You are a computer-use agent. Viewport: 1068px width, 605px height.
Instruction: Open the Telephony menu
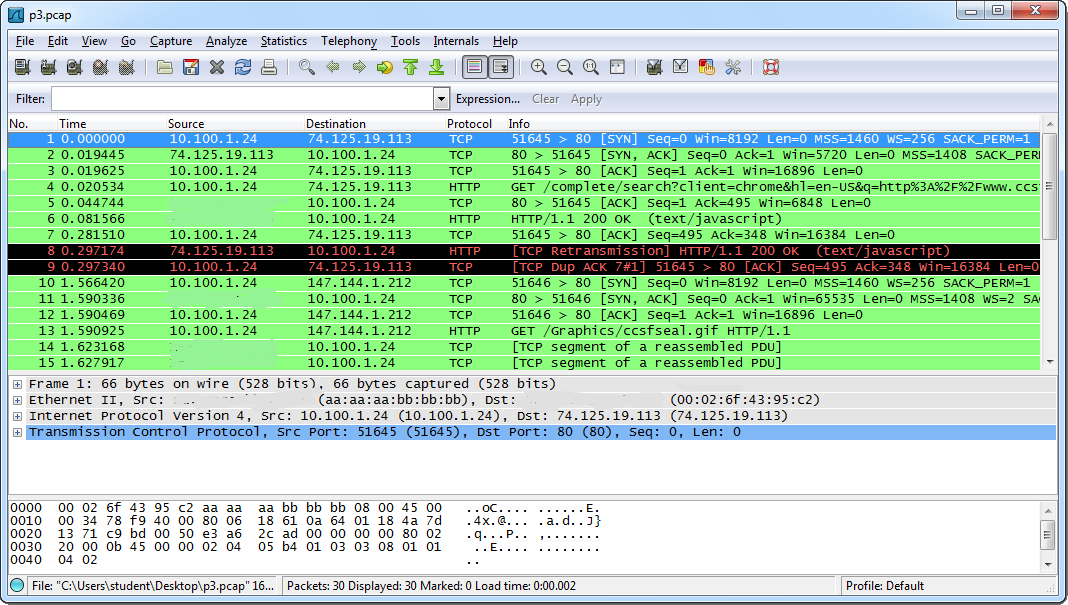(x=349, y=41)
